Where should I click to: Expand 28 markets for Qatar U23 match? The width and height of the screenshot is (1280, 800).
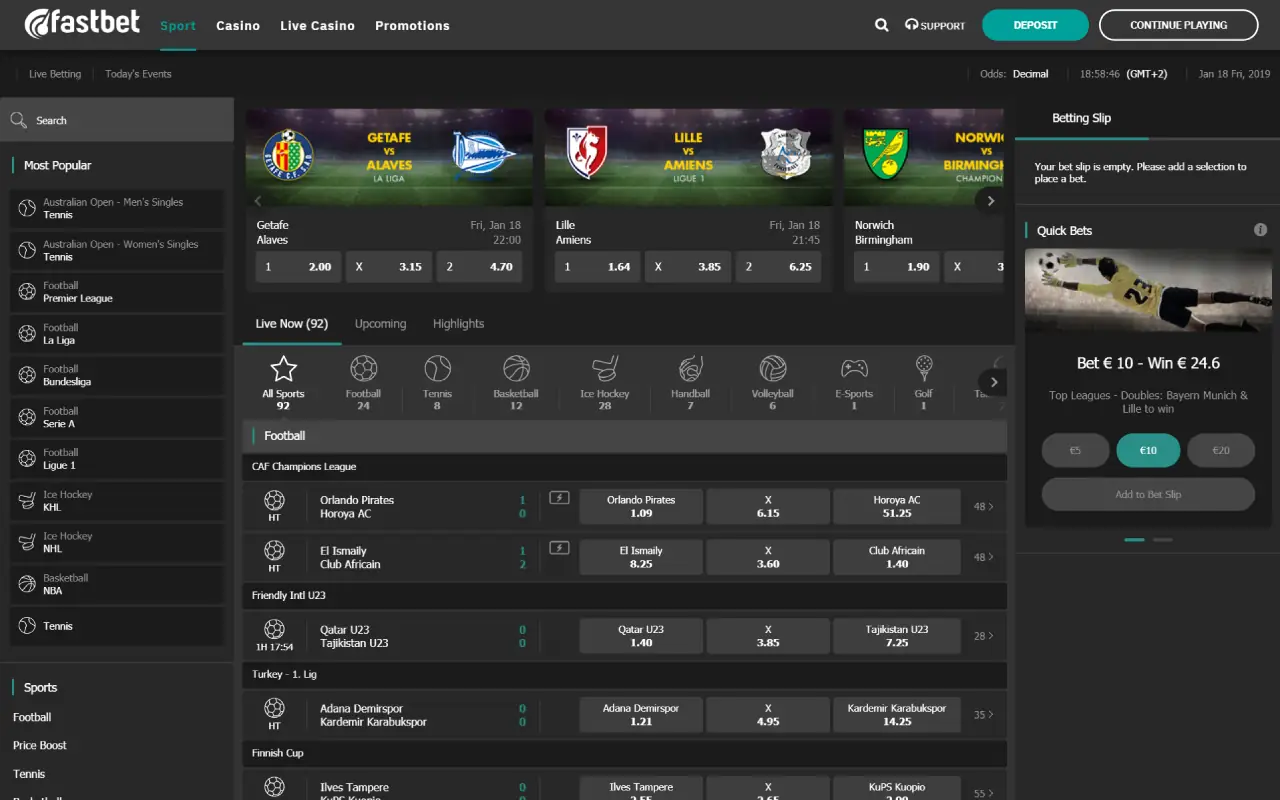984,636
